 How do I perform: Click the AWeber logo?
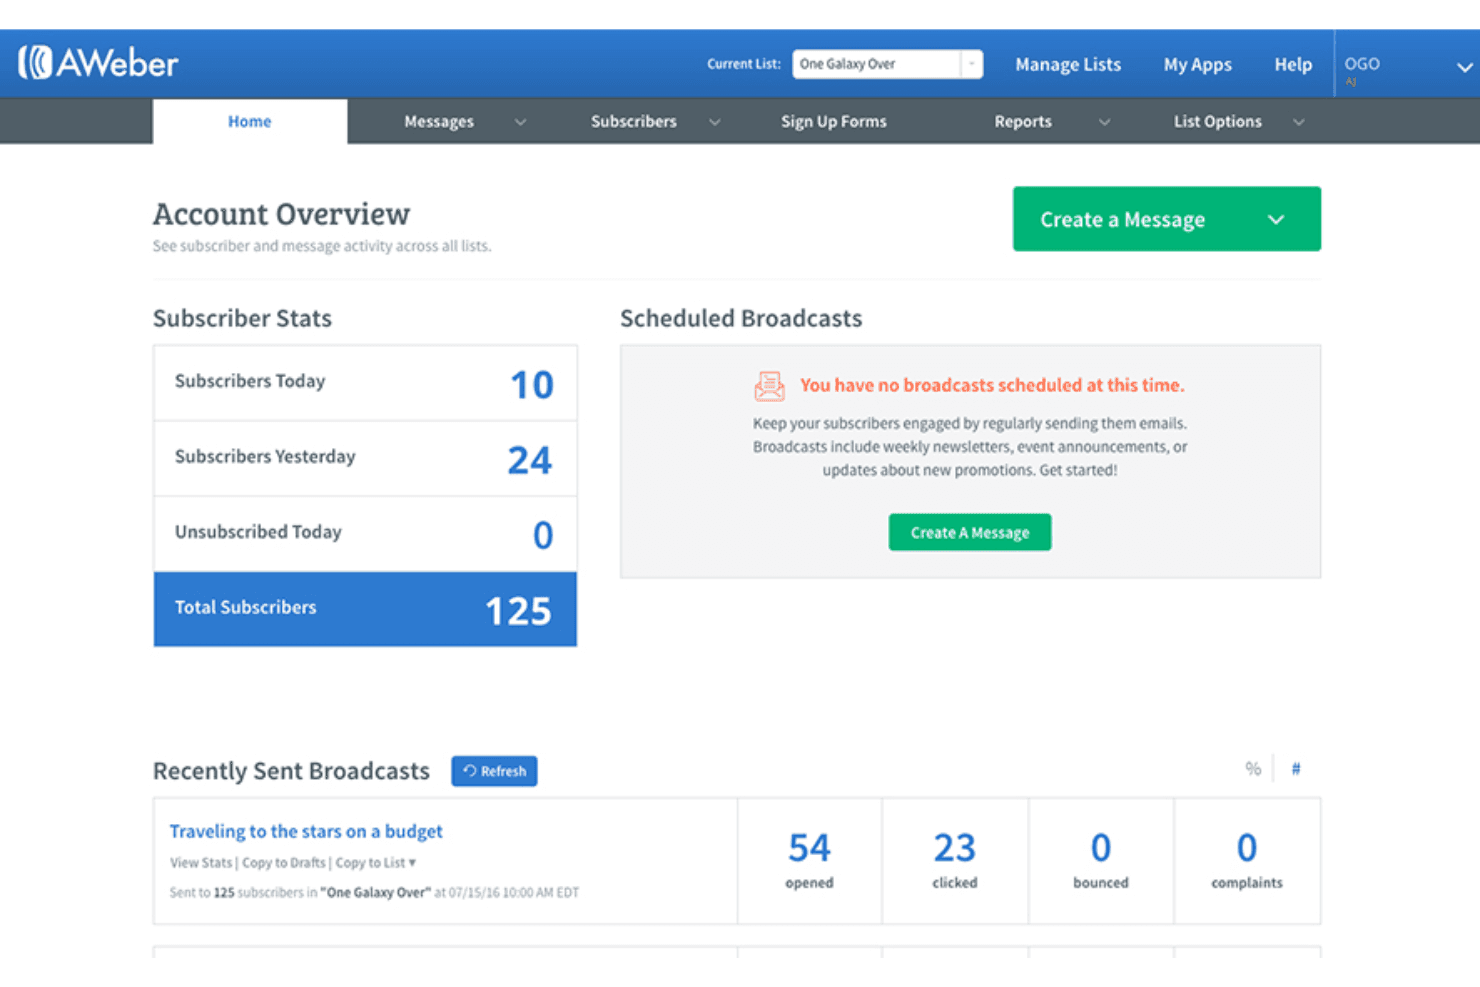pos(98,63)
